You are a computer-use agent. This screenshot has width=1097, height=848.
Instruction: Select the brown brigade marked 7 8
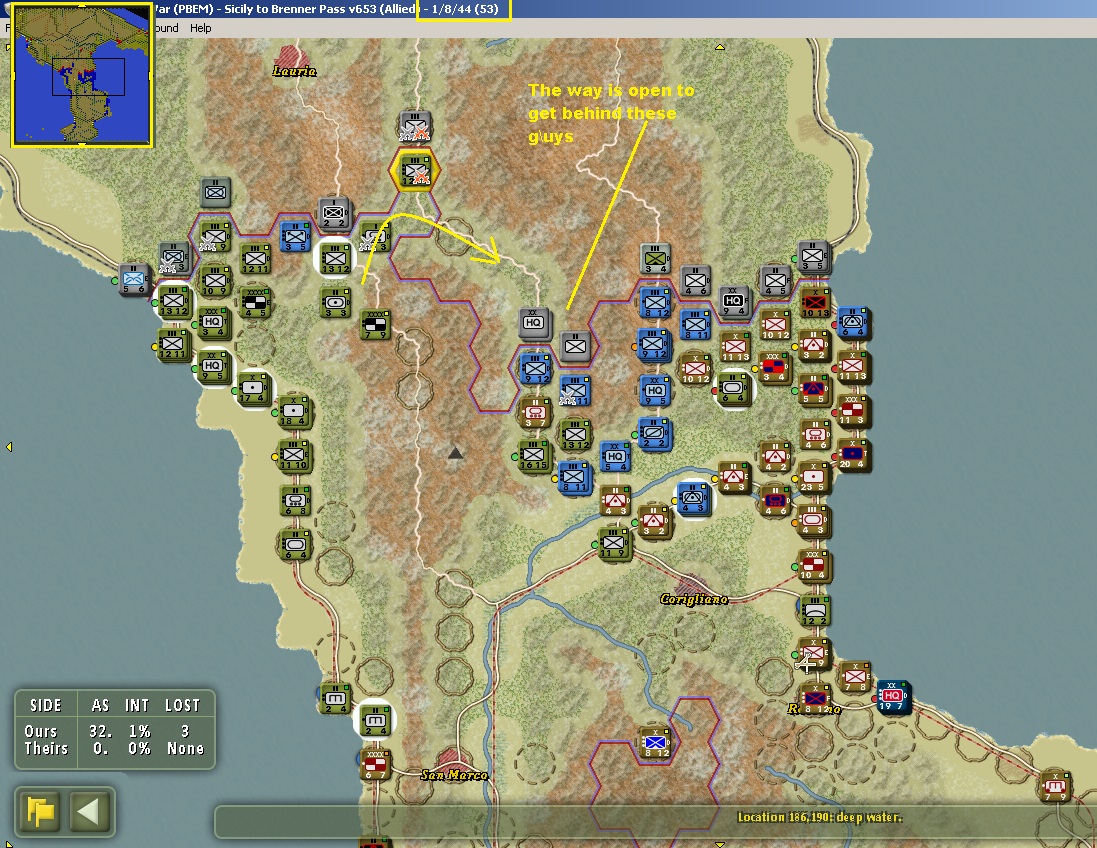point(854,677)
